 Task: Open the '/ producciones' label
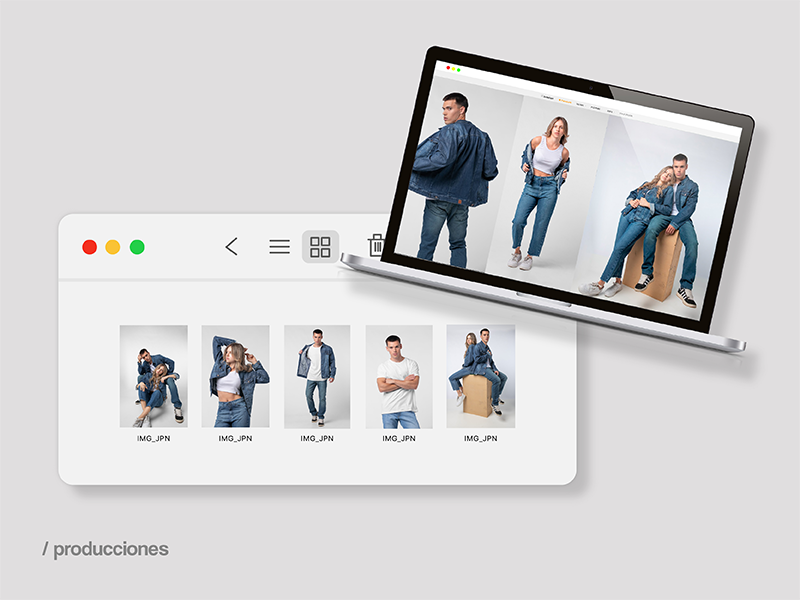pyautogui.click(x=107, y=549)
